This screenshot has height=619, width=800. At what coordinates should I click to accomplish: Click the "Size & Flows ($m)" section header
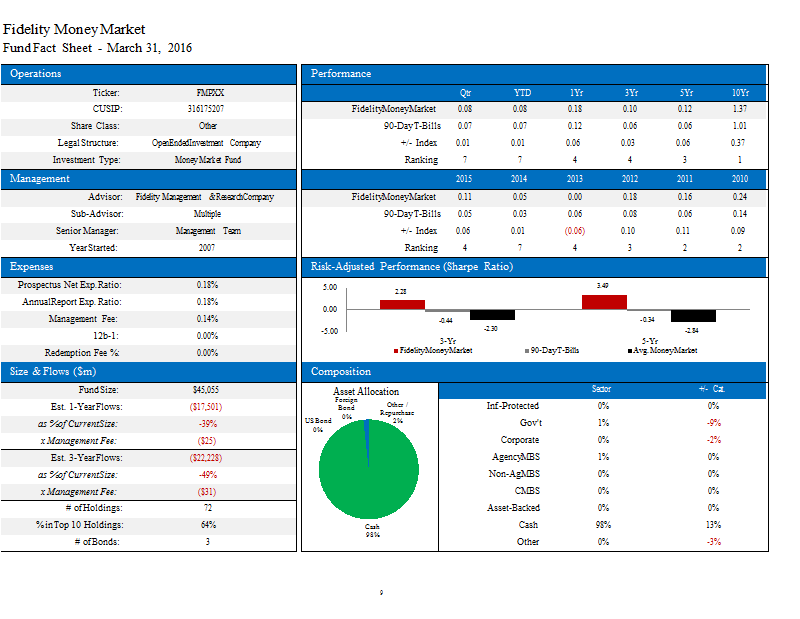click(x=148, y=372)
